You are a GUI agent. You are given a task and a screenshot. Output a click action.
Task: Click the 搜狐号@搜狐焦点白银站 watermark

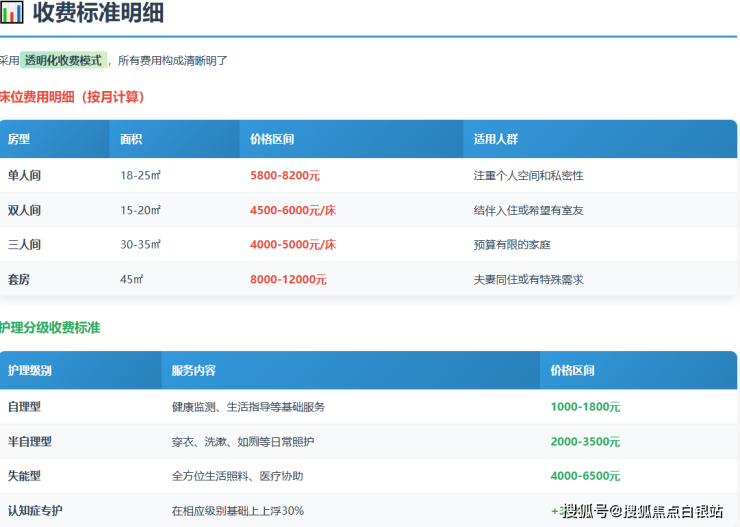pos(642,511)
